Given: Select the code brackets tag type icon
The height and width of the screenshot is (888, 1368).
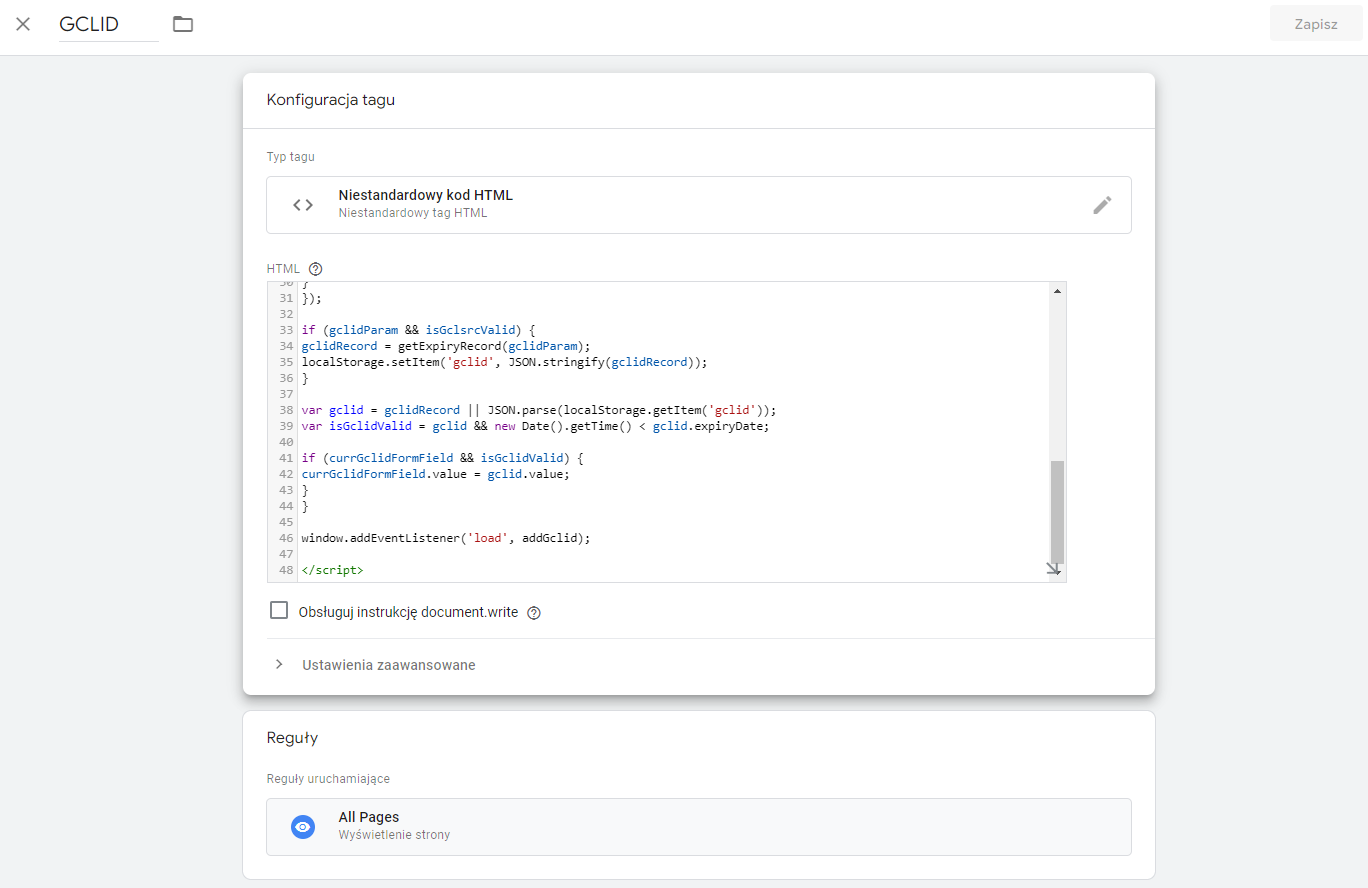Looking at the screenshot, I should (x=303, y=205).
